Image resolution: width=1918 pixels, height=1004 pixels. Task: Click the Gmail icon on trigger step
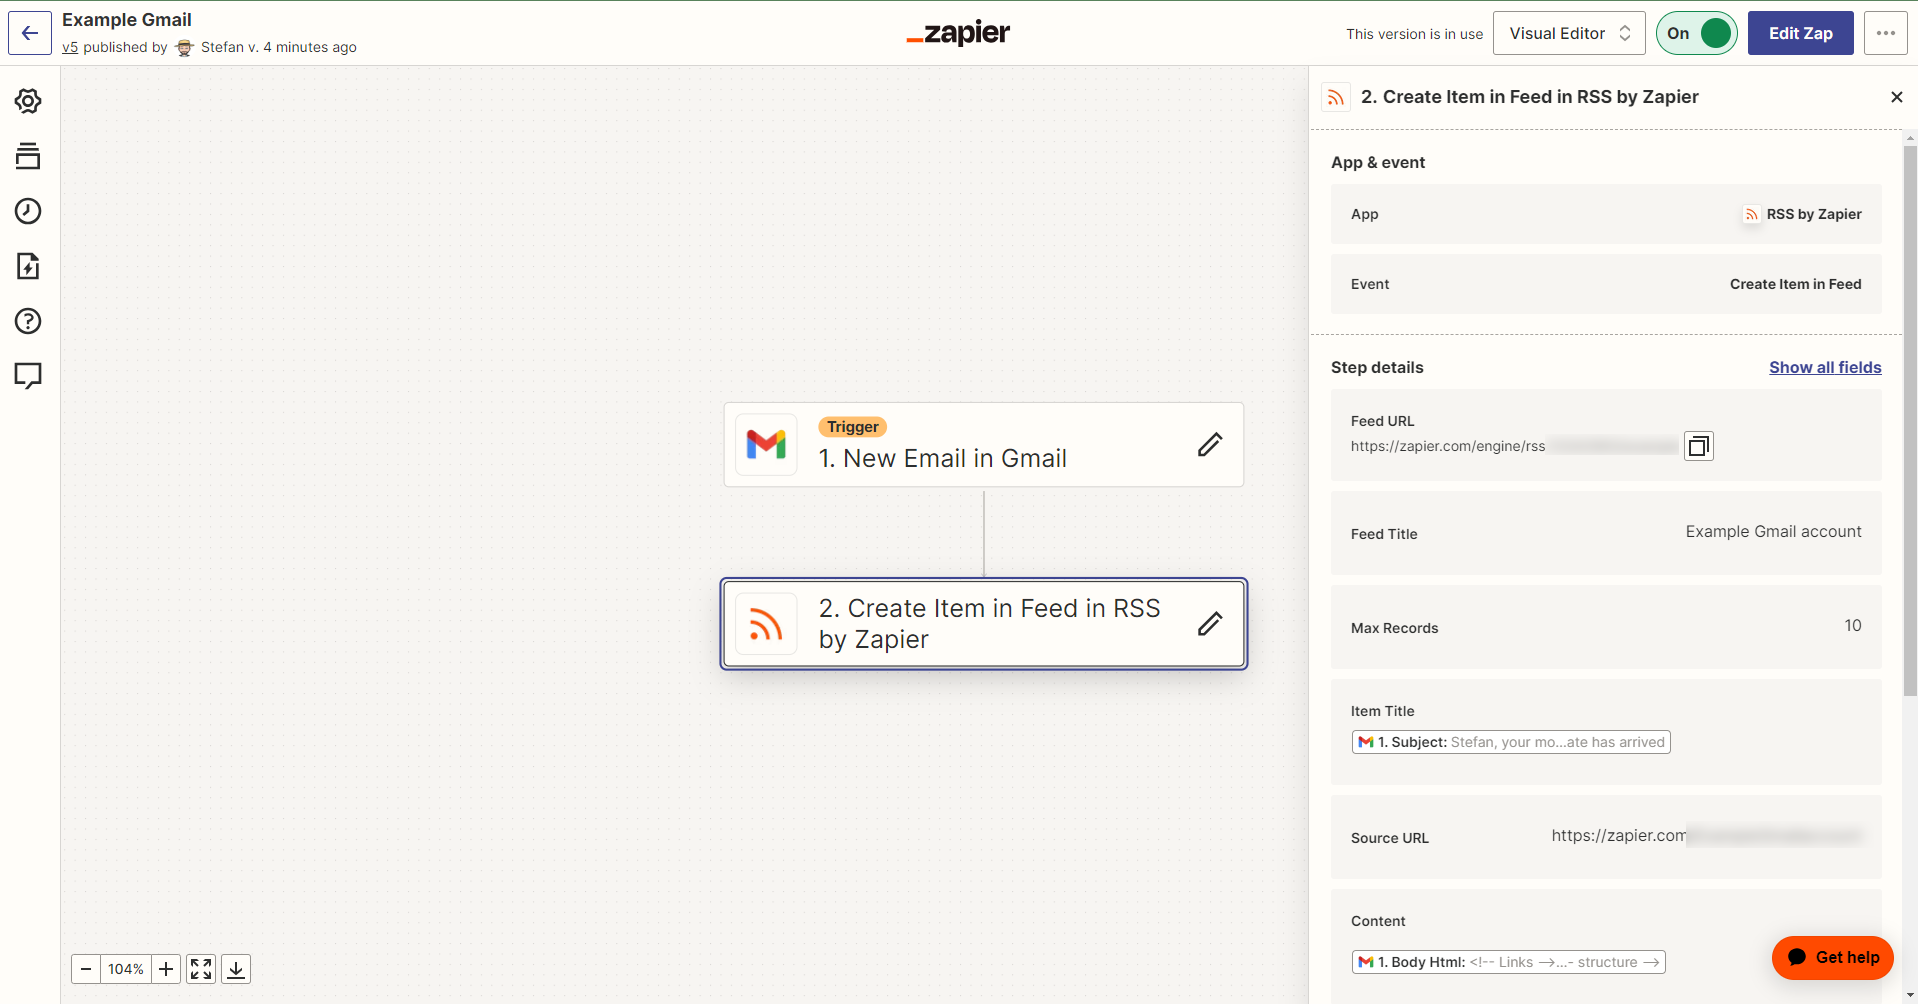point(766,444)
